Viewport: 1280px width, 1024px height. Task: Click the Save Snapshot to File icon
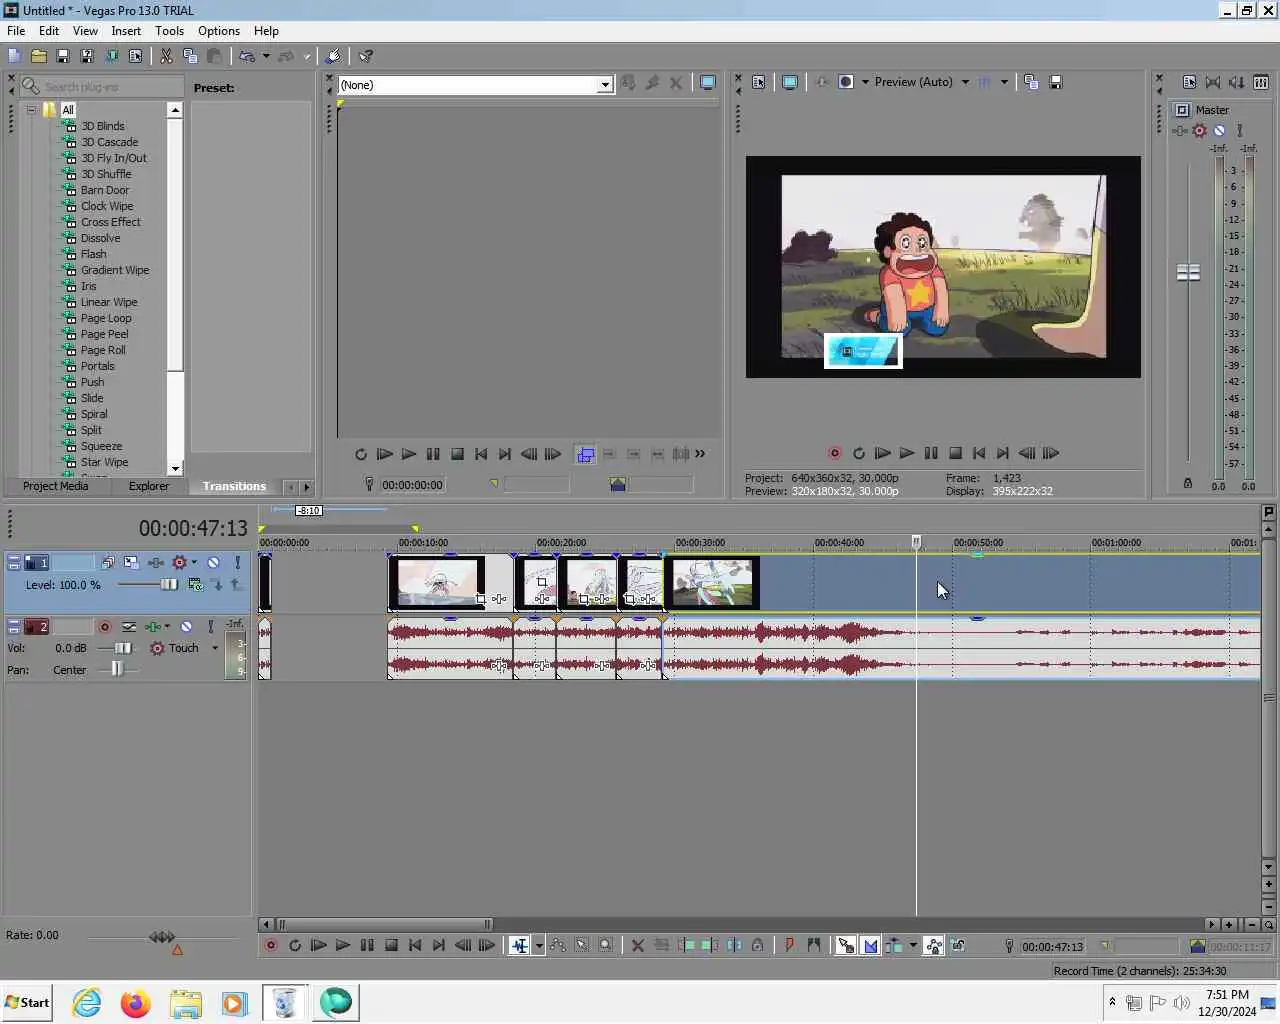point(1055,82)
